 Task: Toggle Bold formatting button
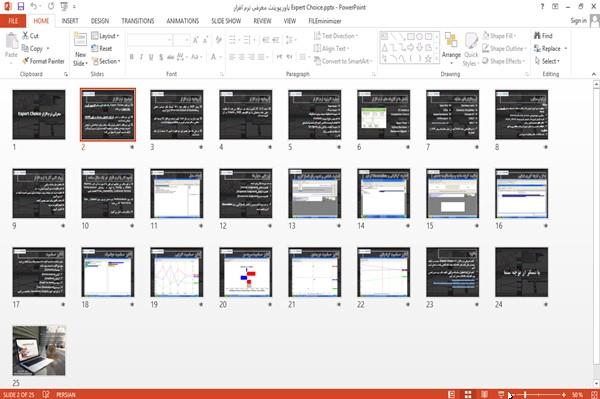[132, 57]
